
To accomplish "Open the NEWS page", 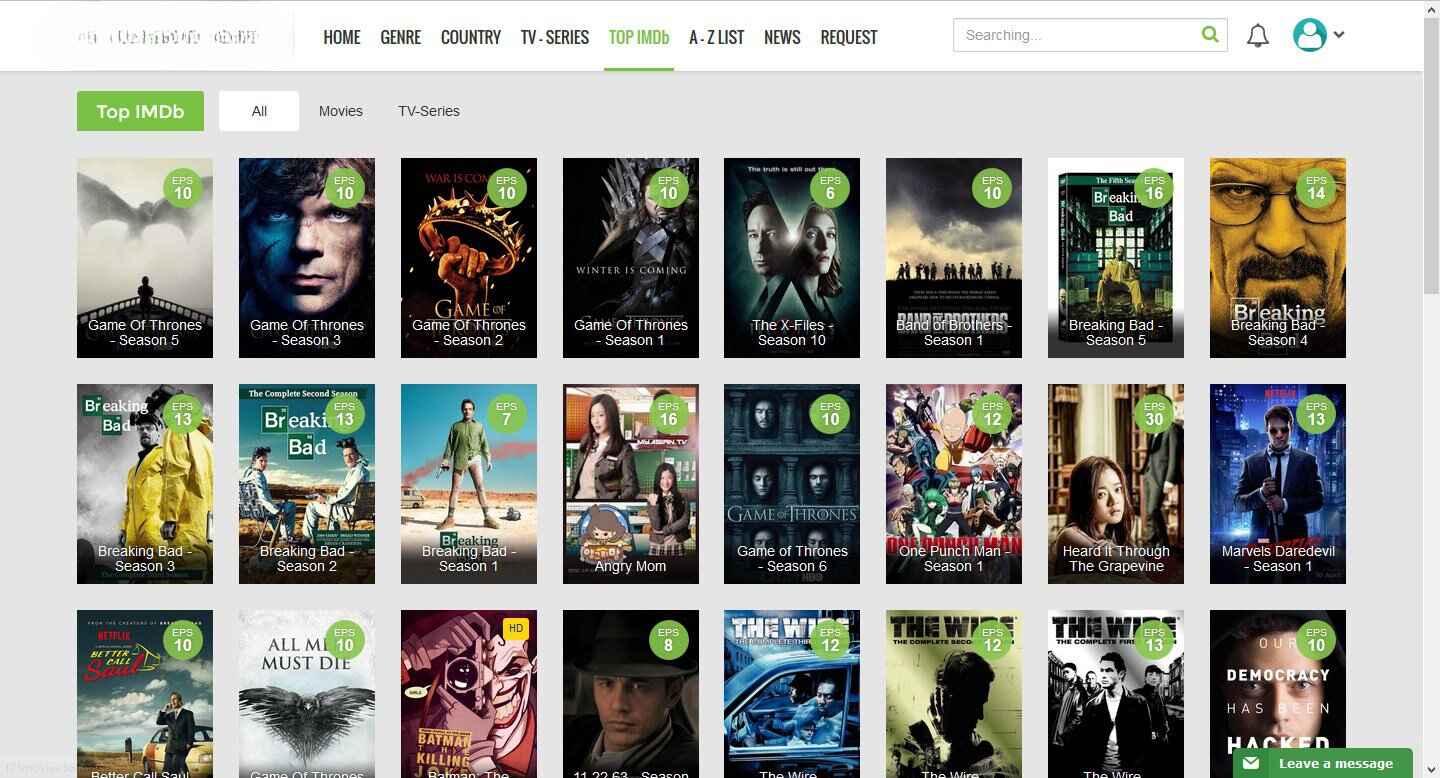I will 782,37.
